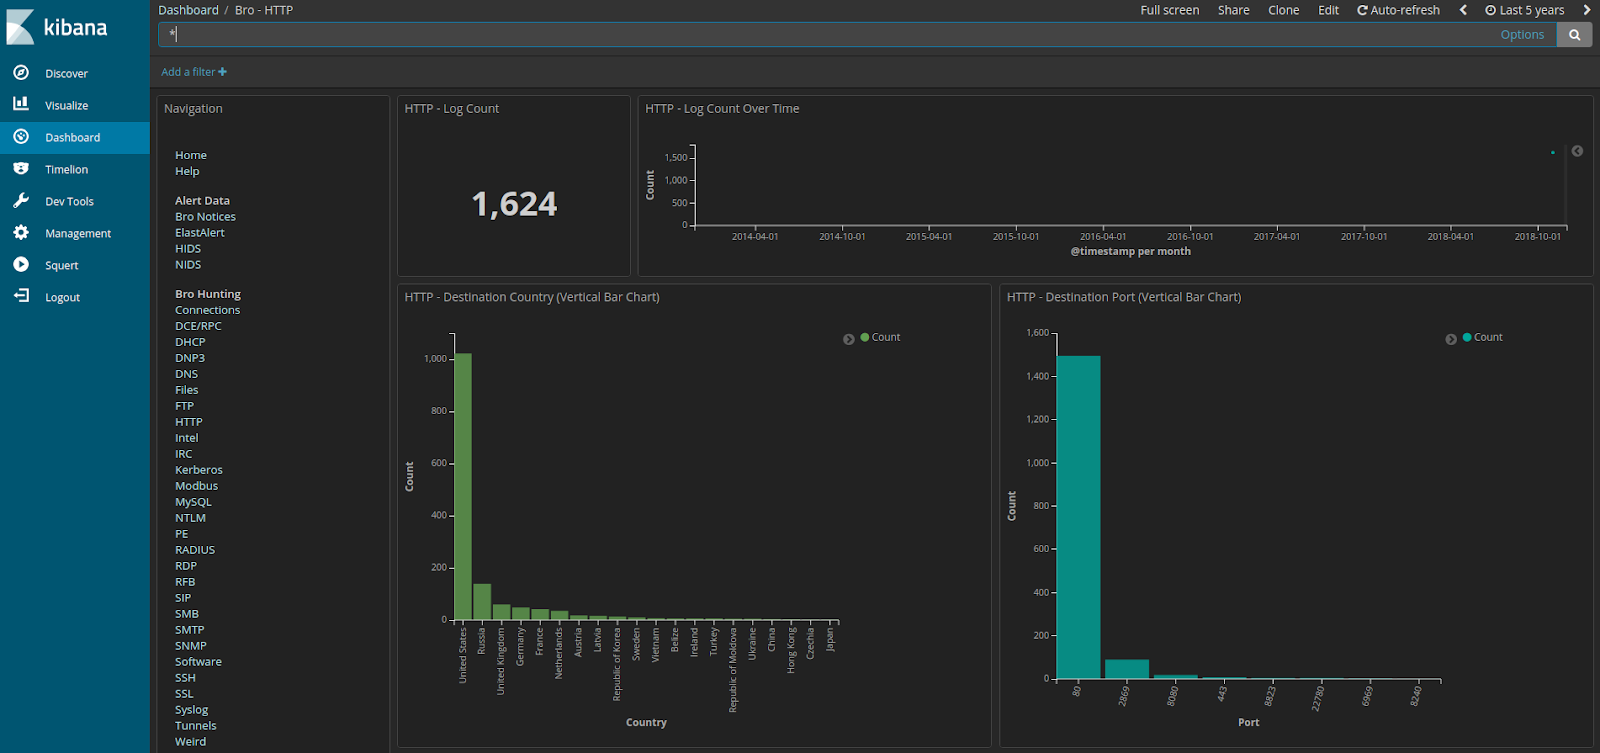Click the Auto-refresh circular arrow icon
Screen dimensions: 1600x753
click(1362, 10)
